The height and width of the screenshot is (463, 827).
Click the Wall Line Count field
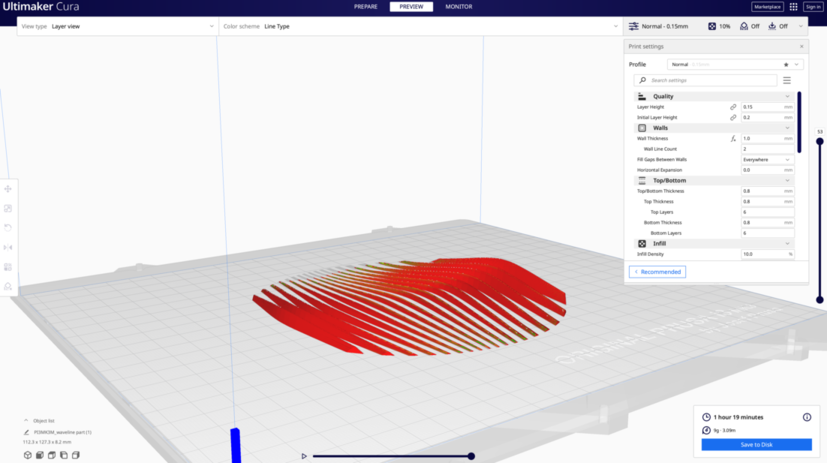click(x=767, y=149)
